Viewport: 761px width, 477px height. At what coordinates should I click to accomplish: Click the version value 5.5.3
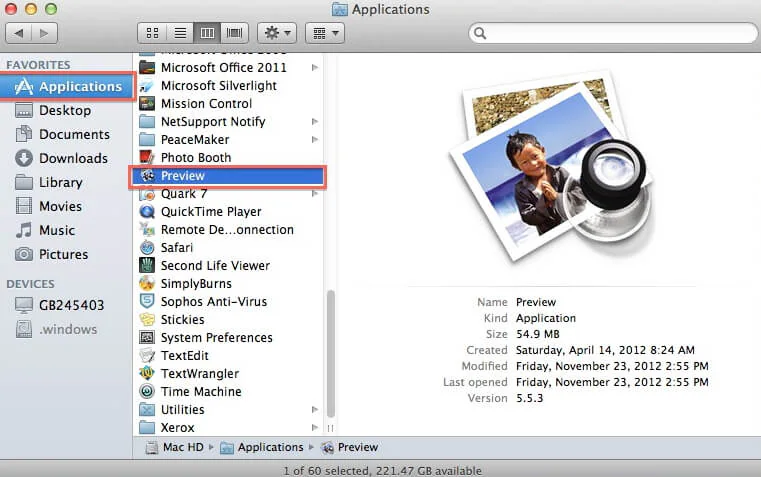click(x=529, y=398)
